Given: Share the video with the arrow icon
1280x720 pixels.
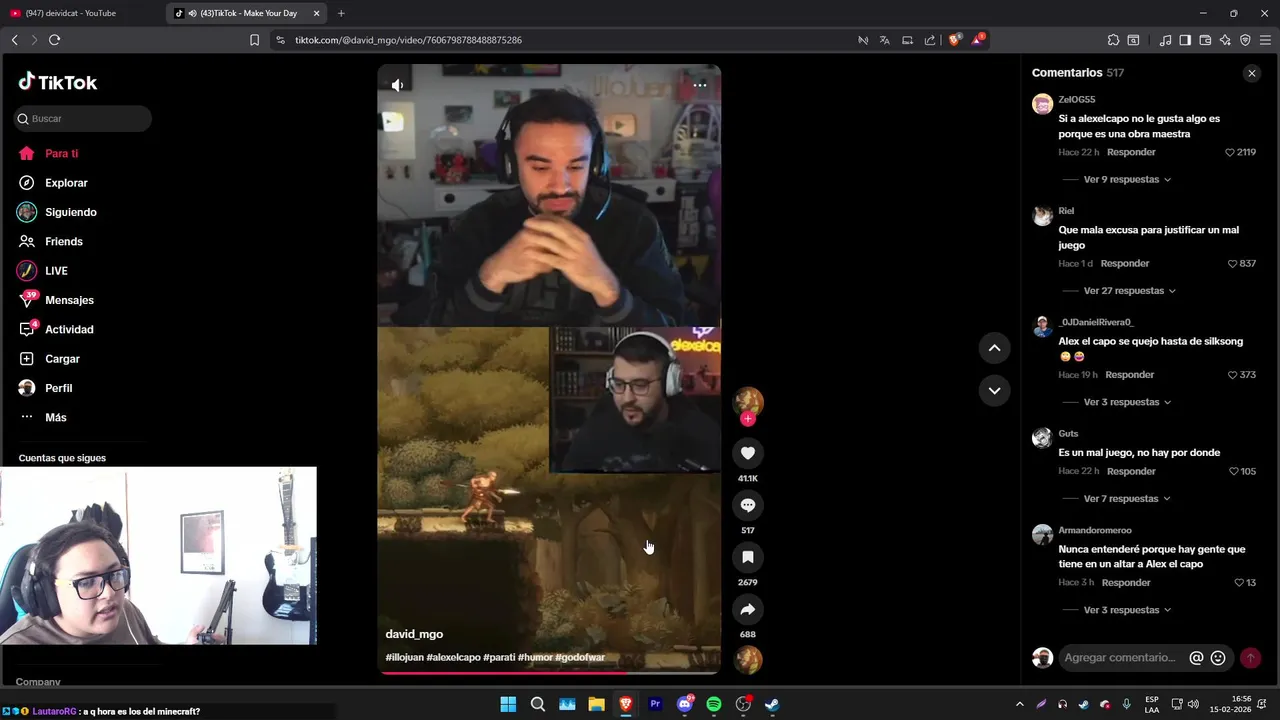Looking at the screenshot, I should (747, 609).
